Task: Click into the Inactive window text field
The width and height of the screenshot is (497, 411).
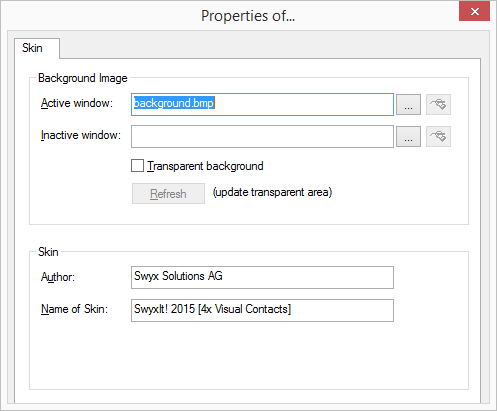Action: point(262,136)
